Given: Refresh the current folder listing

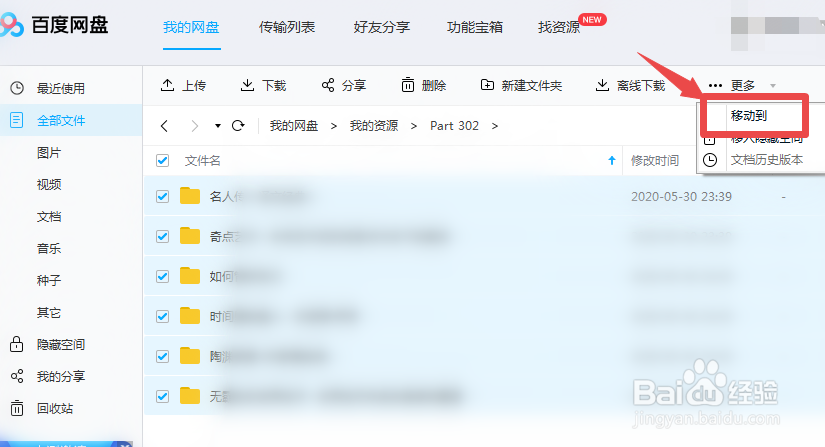Looking at the screenshot, I should [x=238, y=126].
